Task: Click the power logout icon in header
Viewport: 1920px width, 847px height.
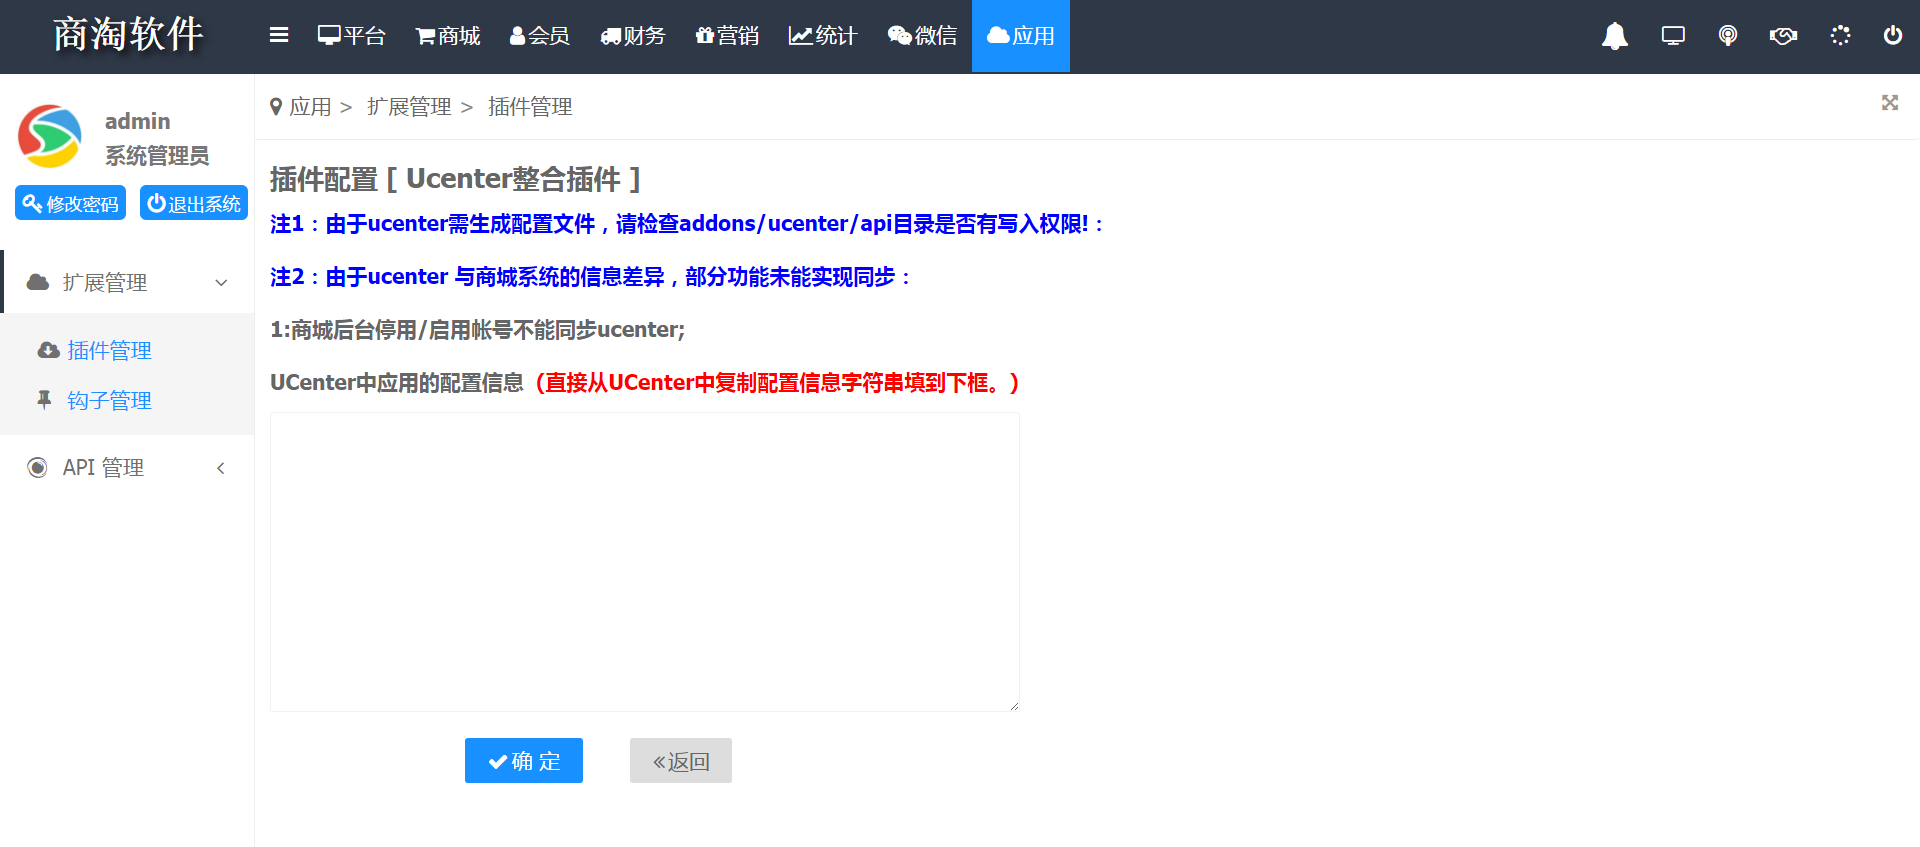Action: tap(1893, 36)
